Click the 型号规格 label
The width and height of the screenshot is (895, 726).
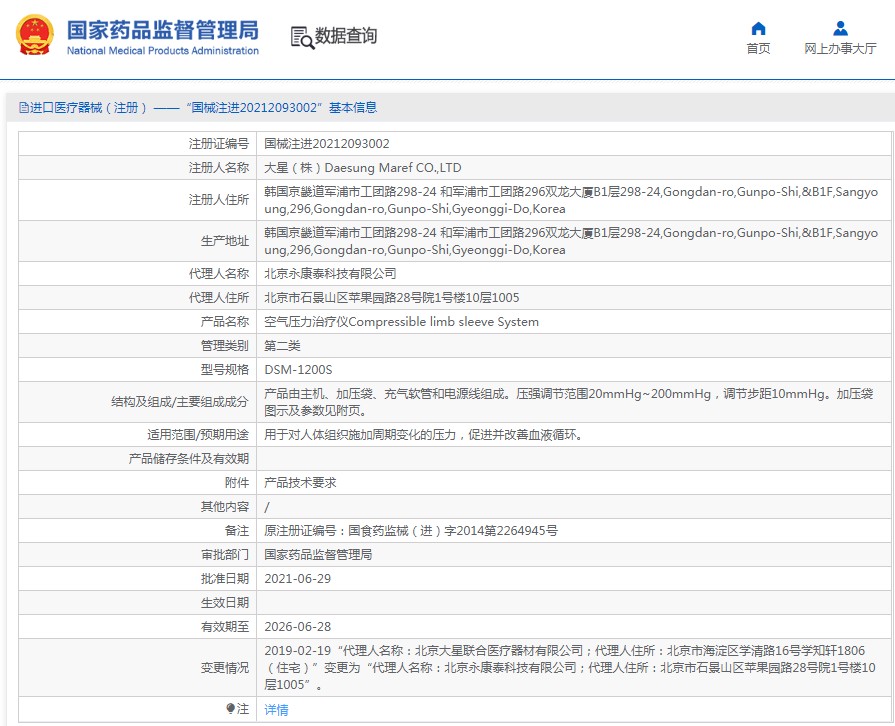[225, 370]
